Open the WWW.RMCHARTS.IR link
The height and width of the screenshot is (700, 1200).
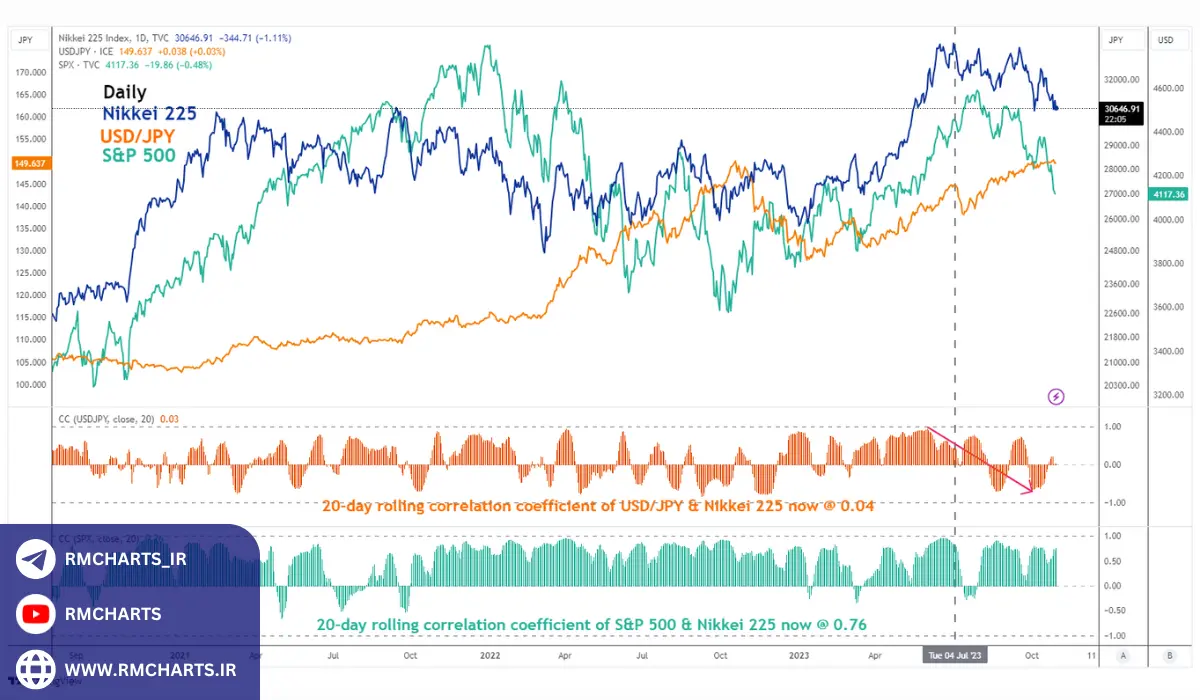coord(150,668)
